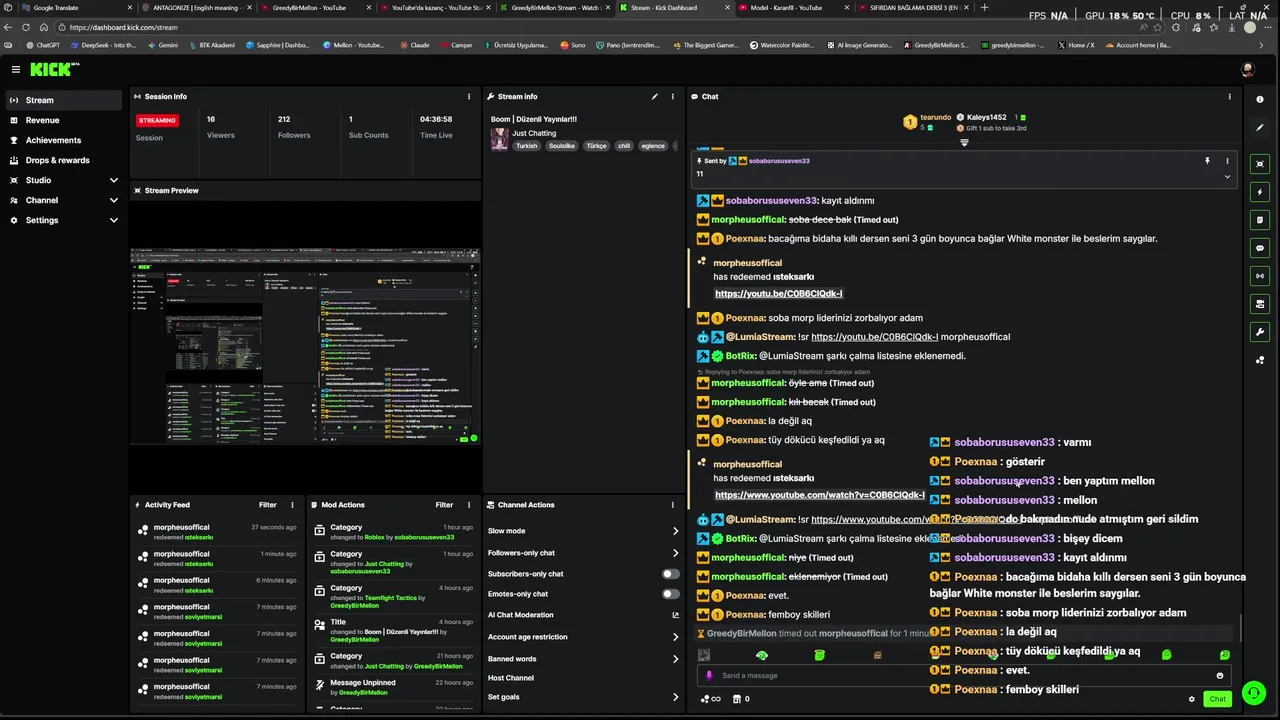Click the channel points icon in right sidebar
This screenshot has height=720, width=1280.
[x=1260, y=360]
